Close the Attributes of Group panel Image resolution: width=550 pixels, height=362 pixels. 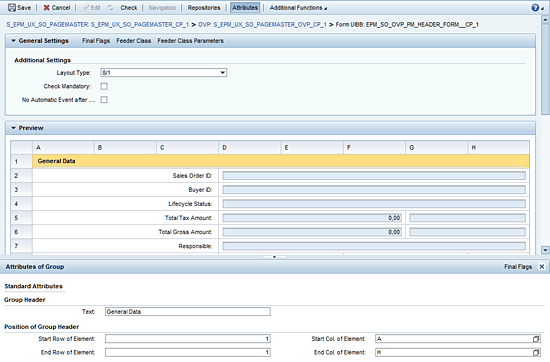click(x=542, y=267)
